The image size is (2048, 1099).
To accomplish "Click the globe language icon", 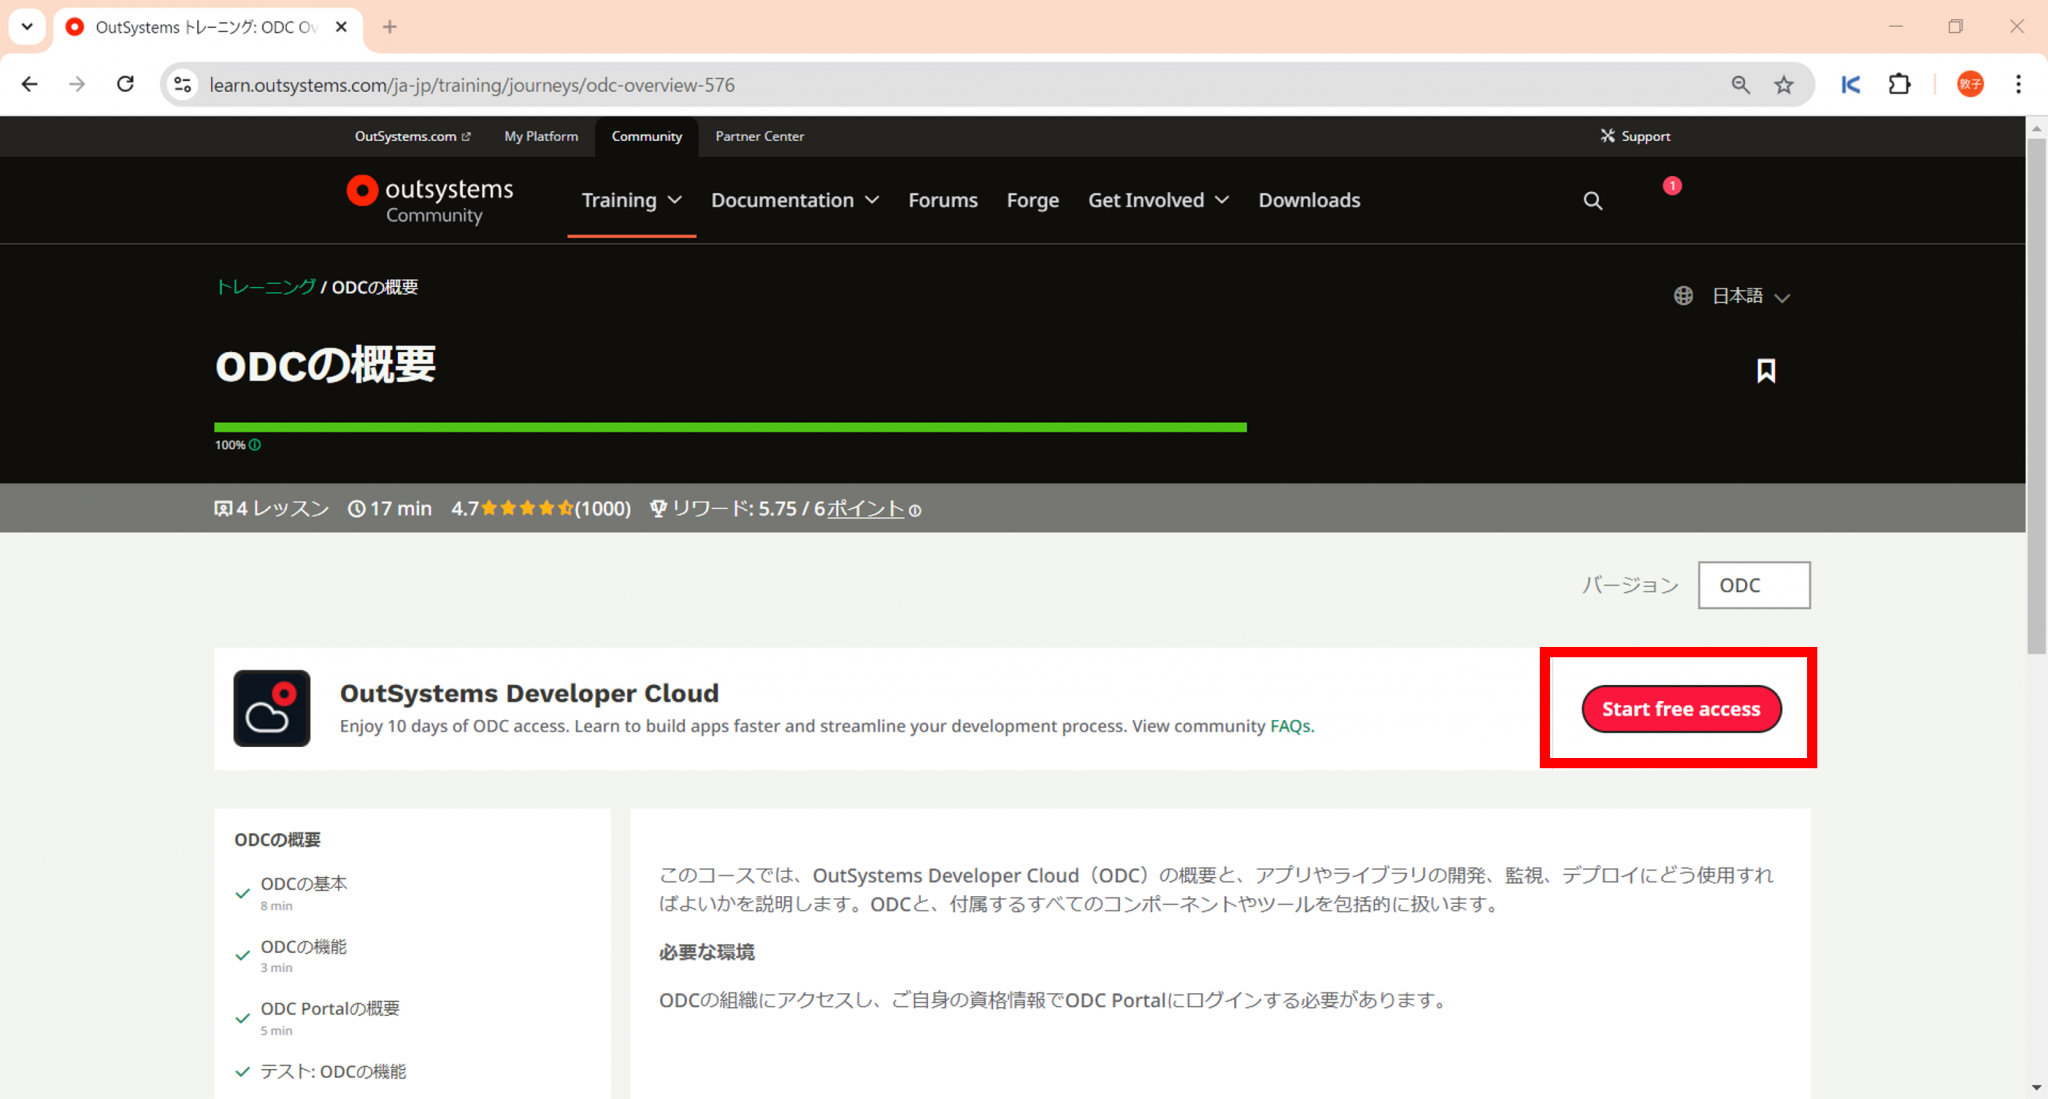I will pos(1683,295).
